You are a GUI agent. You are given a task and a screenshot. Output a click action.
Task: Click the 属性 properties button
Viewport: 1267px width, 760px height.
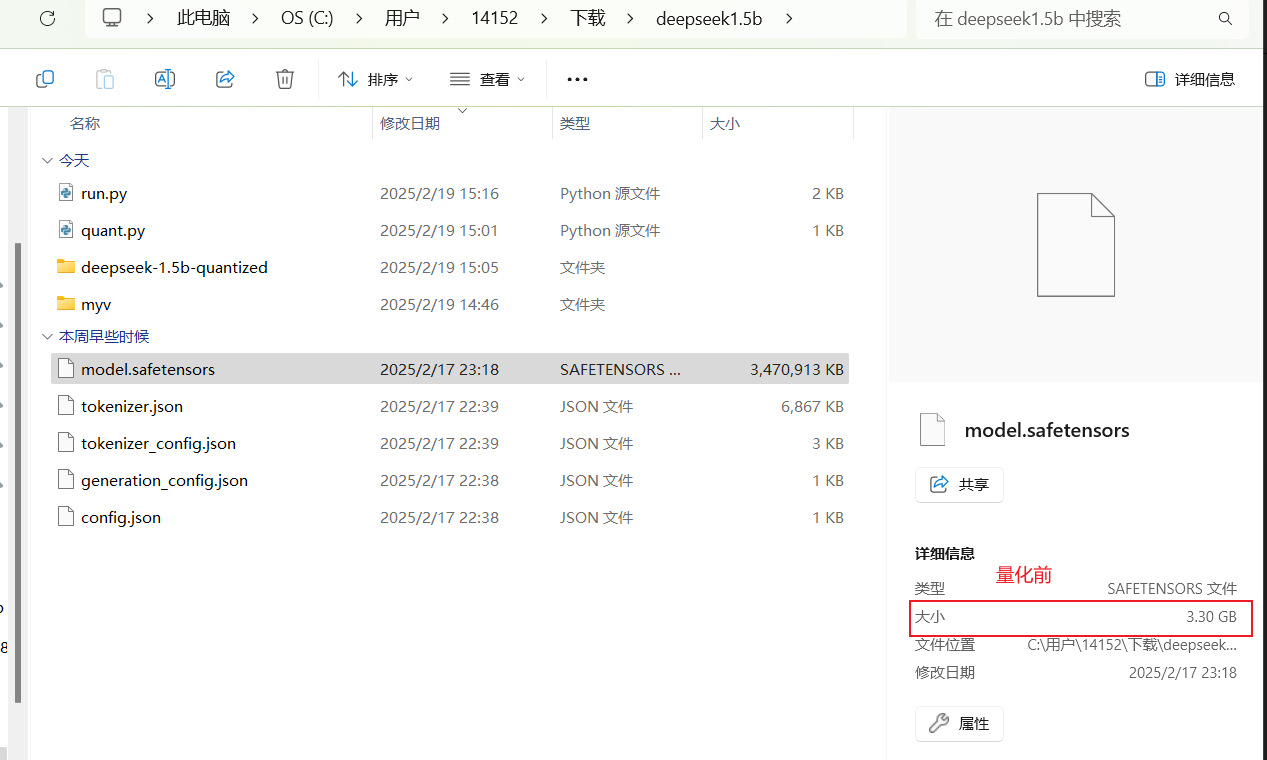pos(959,723)
